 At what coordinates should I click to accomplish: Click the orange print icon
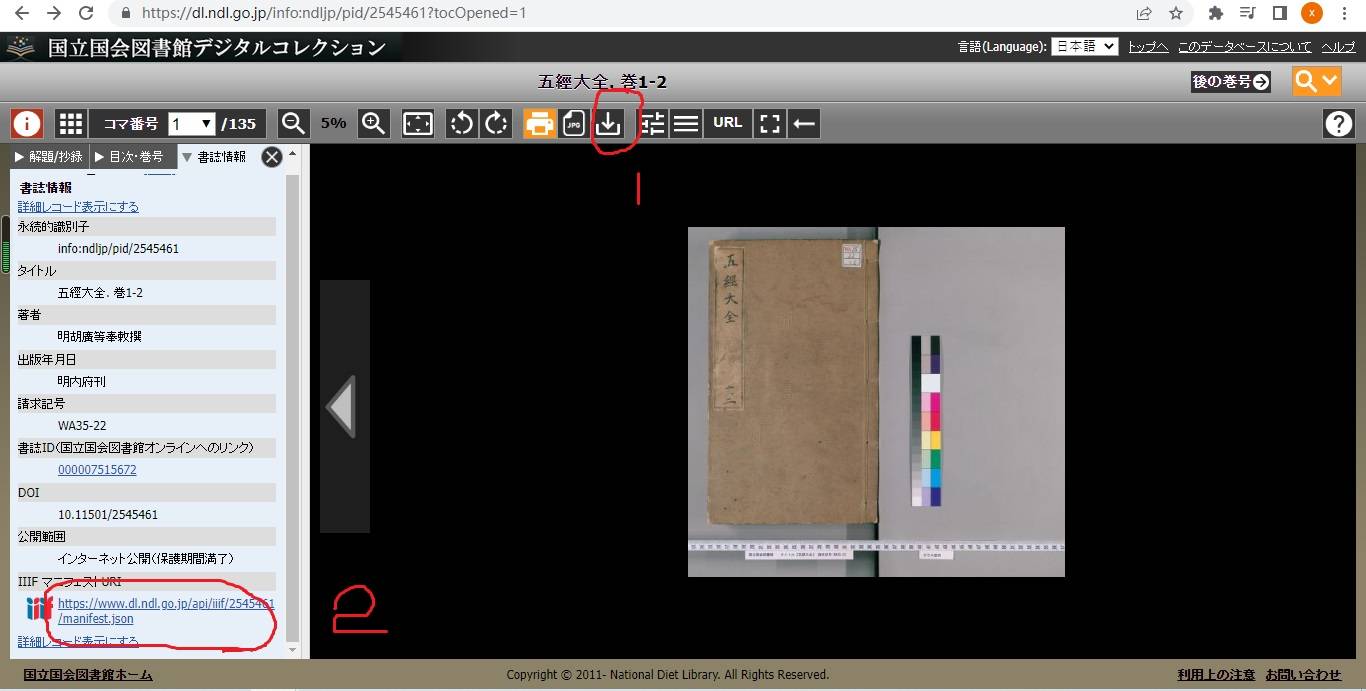pos(540,123)
